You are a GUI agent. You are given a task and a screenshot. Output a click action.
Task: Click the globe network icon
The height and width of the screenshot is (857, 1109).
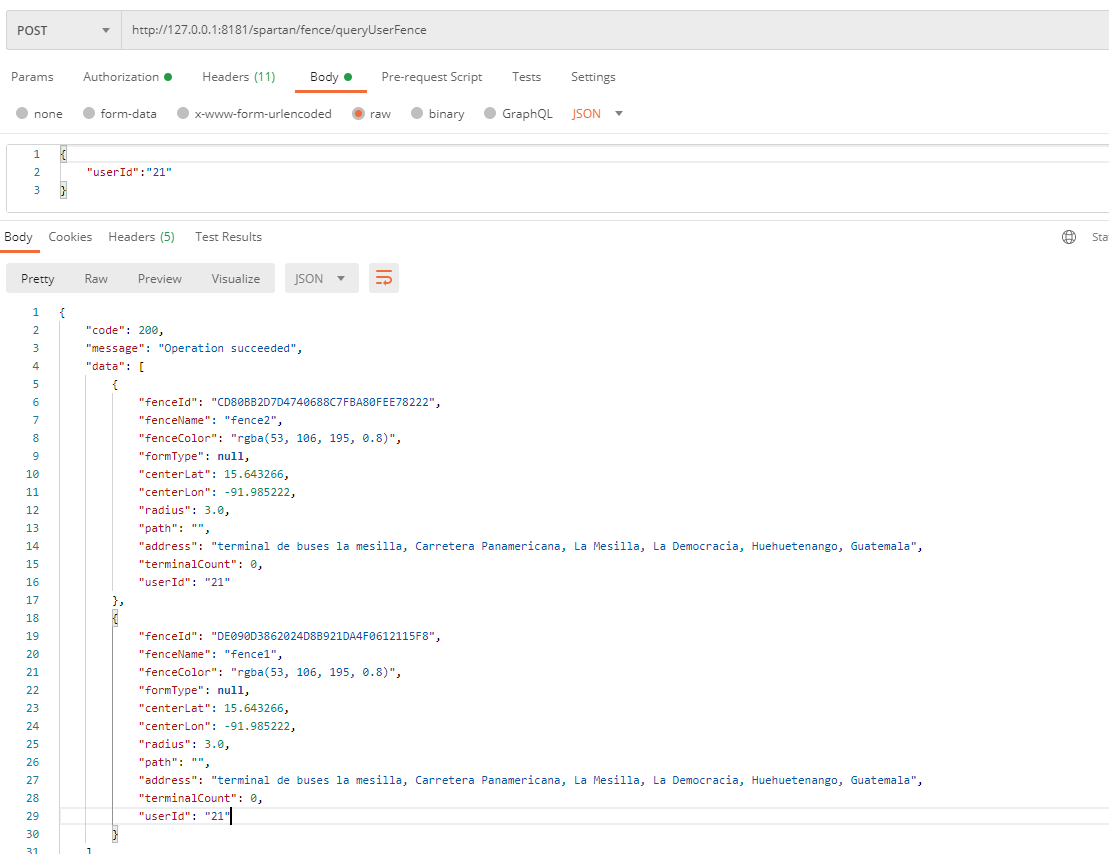point(1069,237)
